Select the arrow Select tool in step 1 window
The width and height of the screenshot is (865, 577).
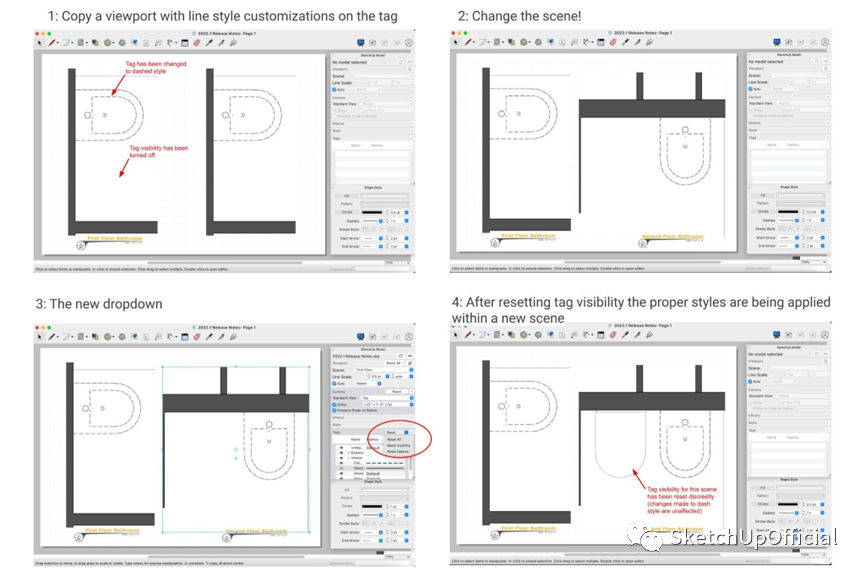40,43
